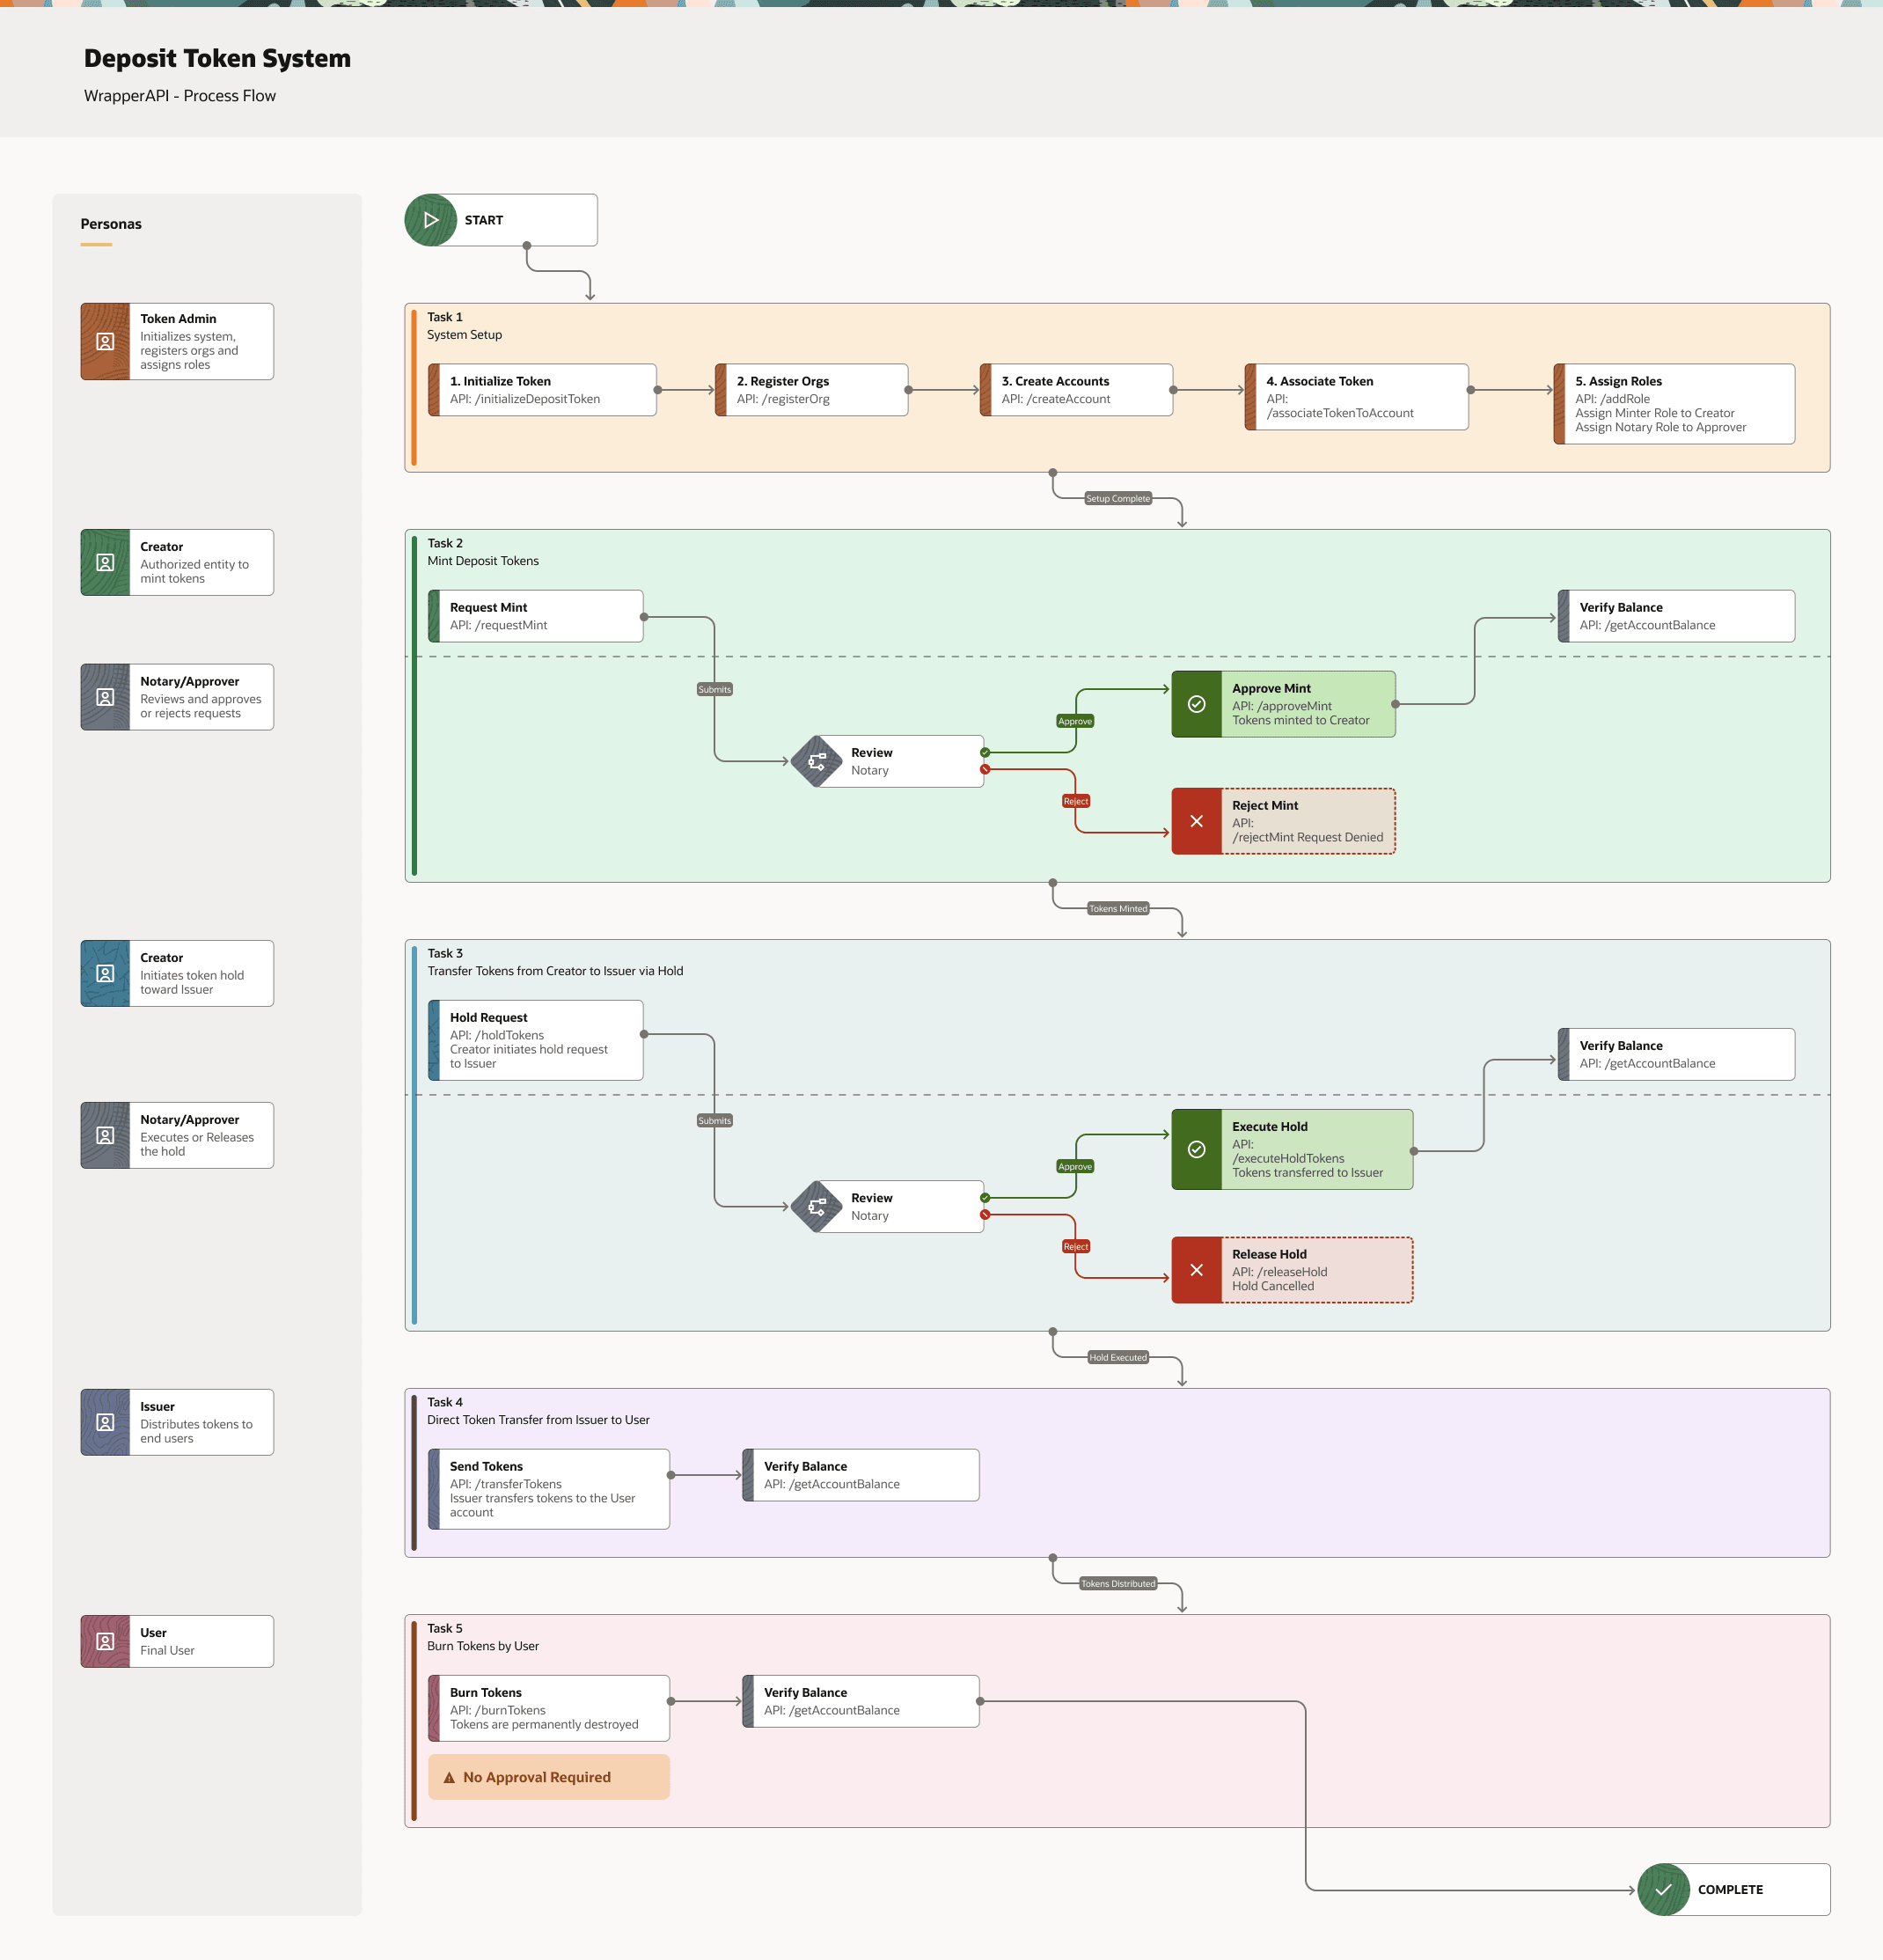Click the Task 4 Direct Token Transfer heading
This screenshot has width=1883, height=1960.
click(x=538, y=1411)
